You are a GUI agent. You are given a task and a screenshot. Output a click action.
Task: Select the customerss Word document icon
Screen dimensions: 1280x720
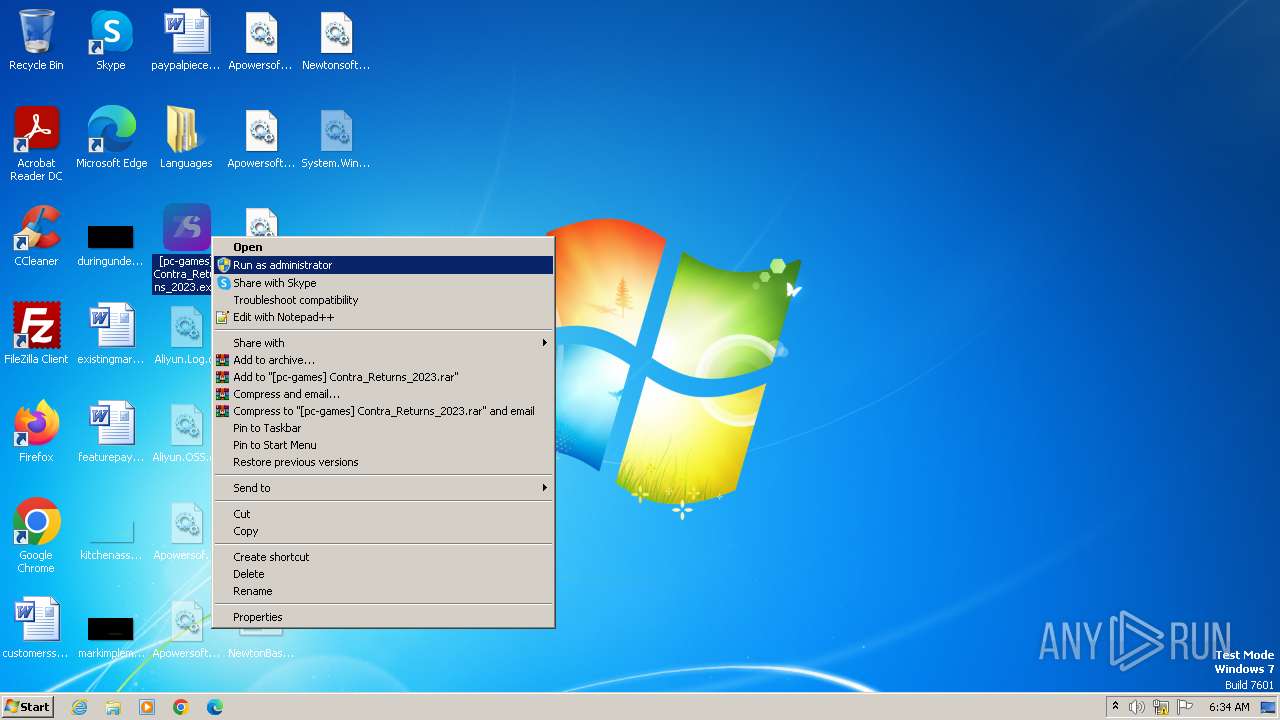click(x=36, y=628)
